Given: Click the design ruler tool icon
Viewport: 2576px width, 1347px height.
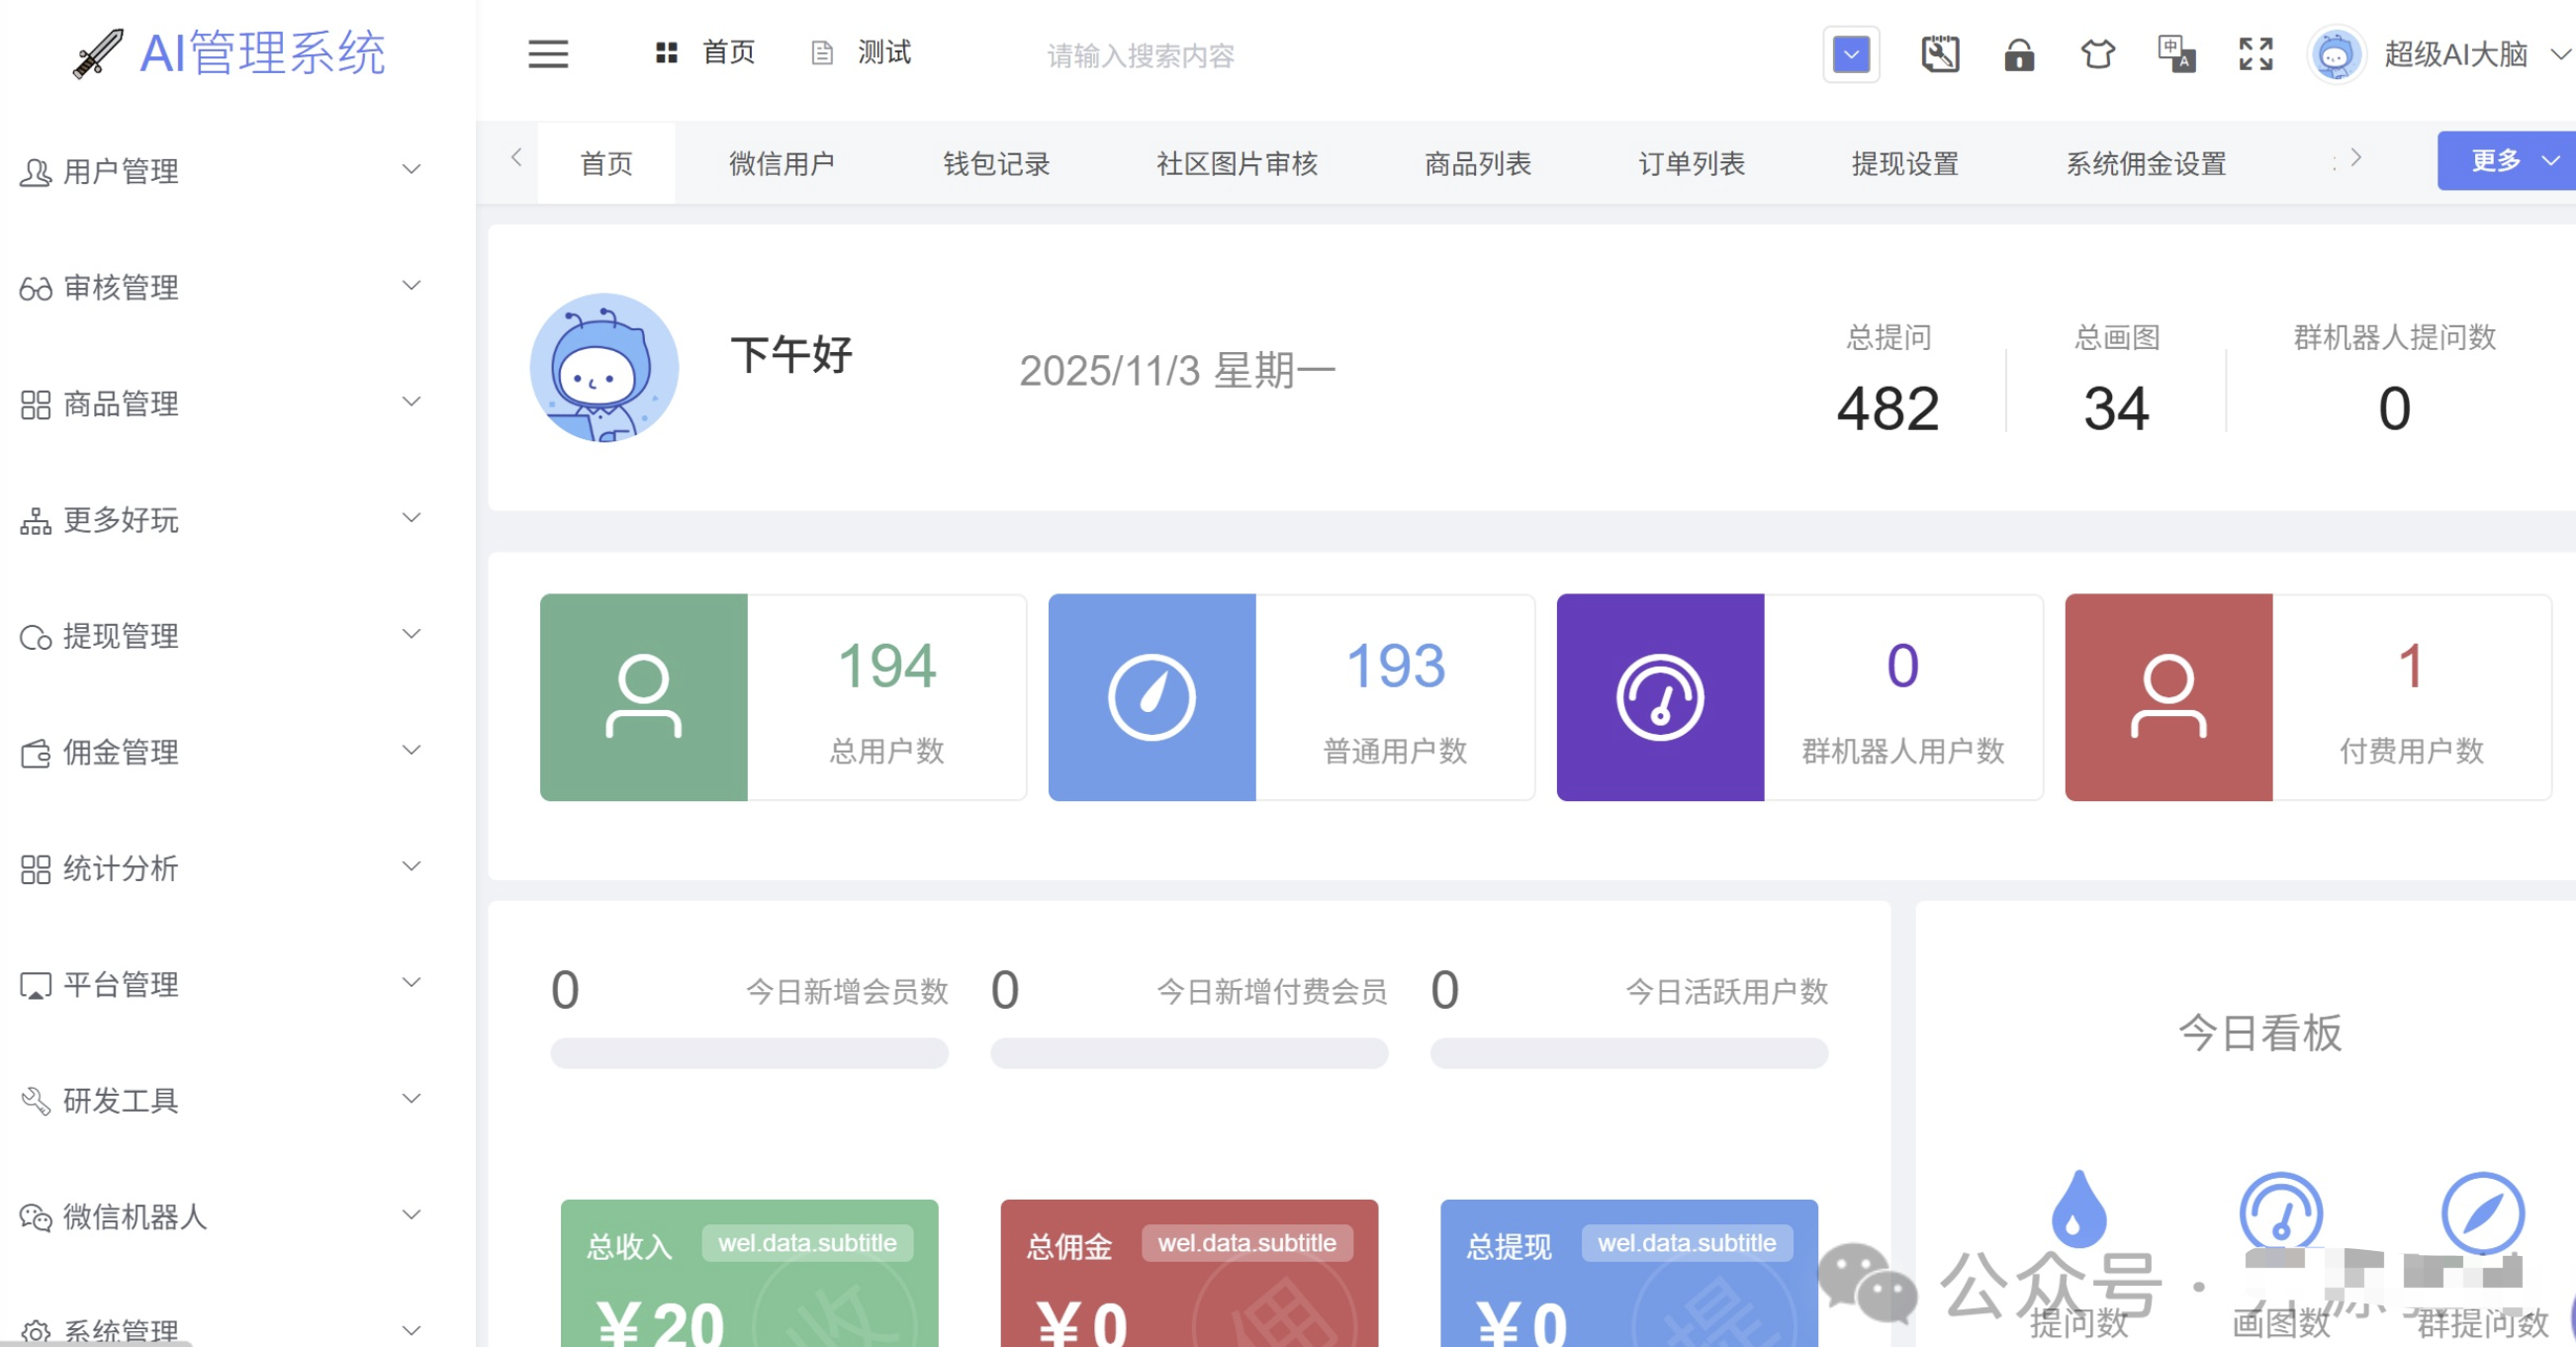Looking at the screenshot, I should click(x=1940, y=54).
